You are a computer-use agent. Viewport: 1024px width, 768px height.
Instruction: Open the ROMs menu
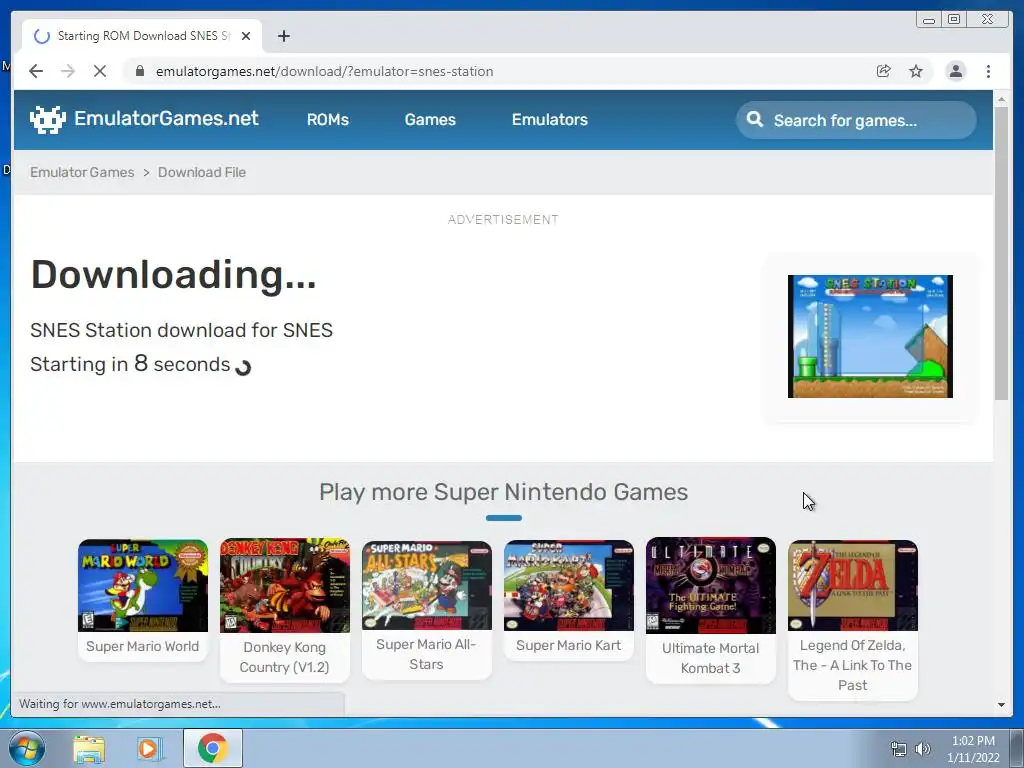(x=328, y=120)
